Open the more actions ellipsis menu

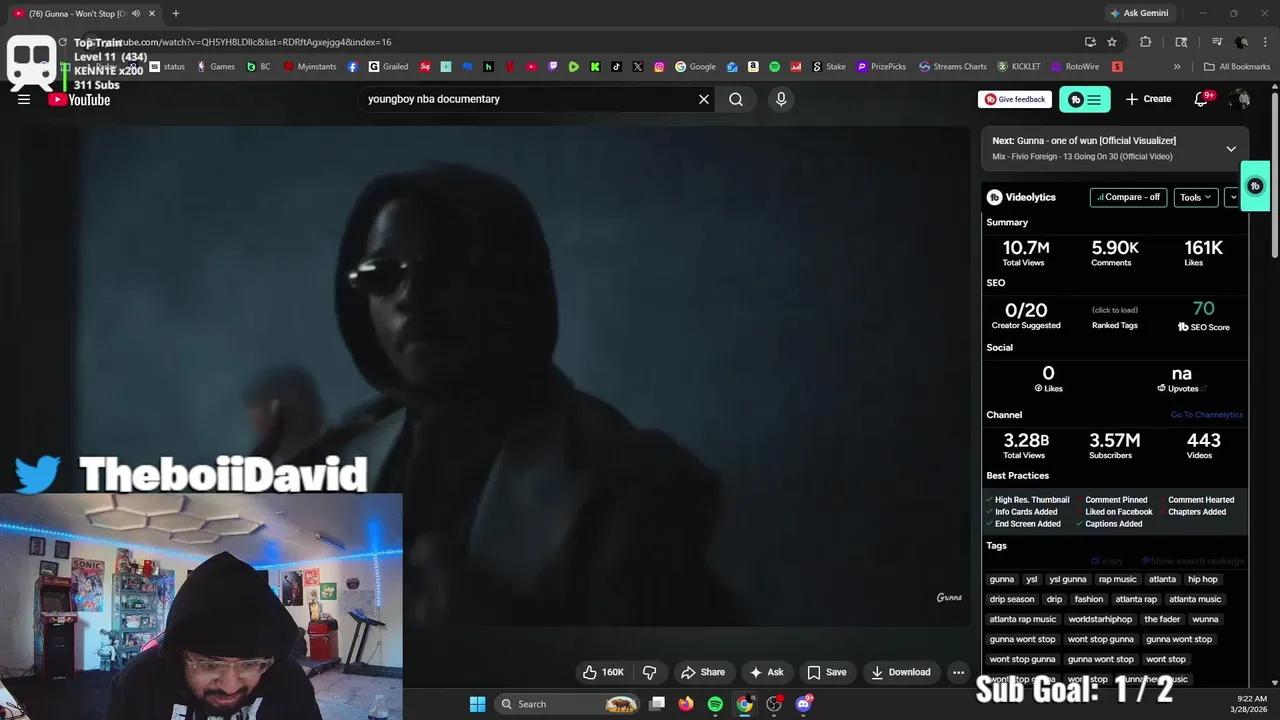958,672
